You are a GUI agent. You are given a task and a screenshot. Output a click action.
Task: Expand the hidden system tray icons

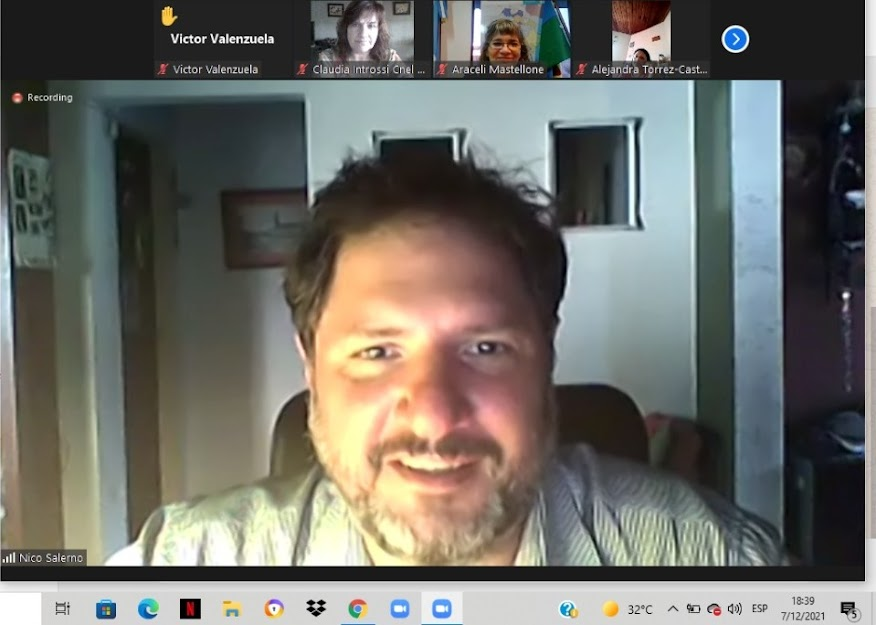pyautogui.click(x=672, y=609)
